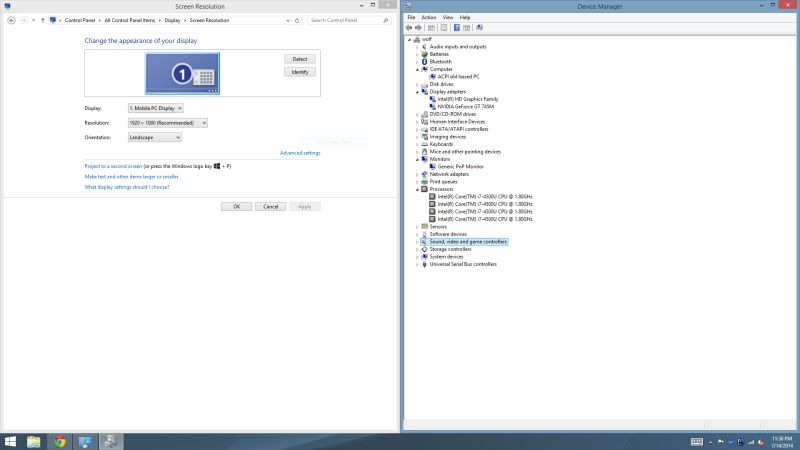
Task: Open File Explorer from the taskbar
Action: 34,441
